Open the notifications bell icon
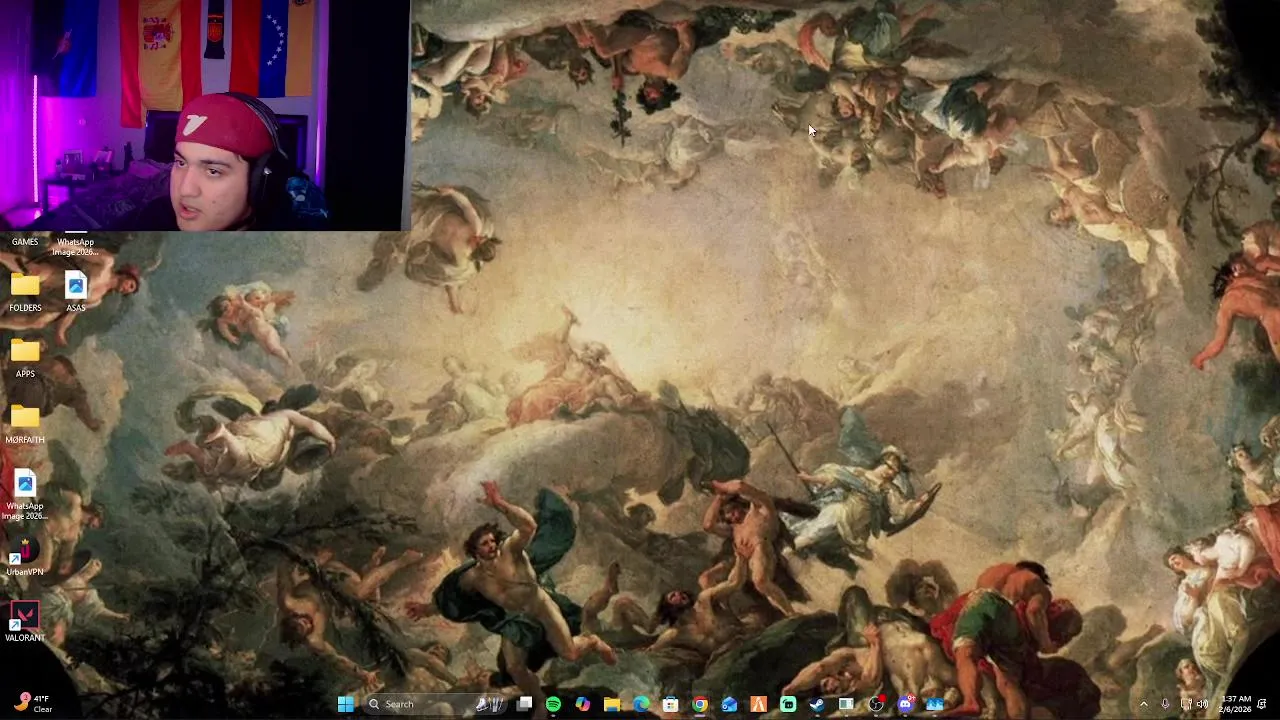1280x720 pixels. coord(1262,704)
